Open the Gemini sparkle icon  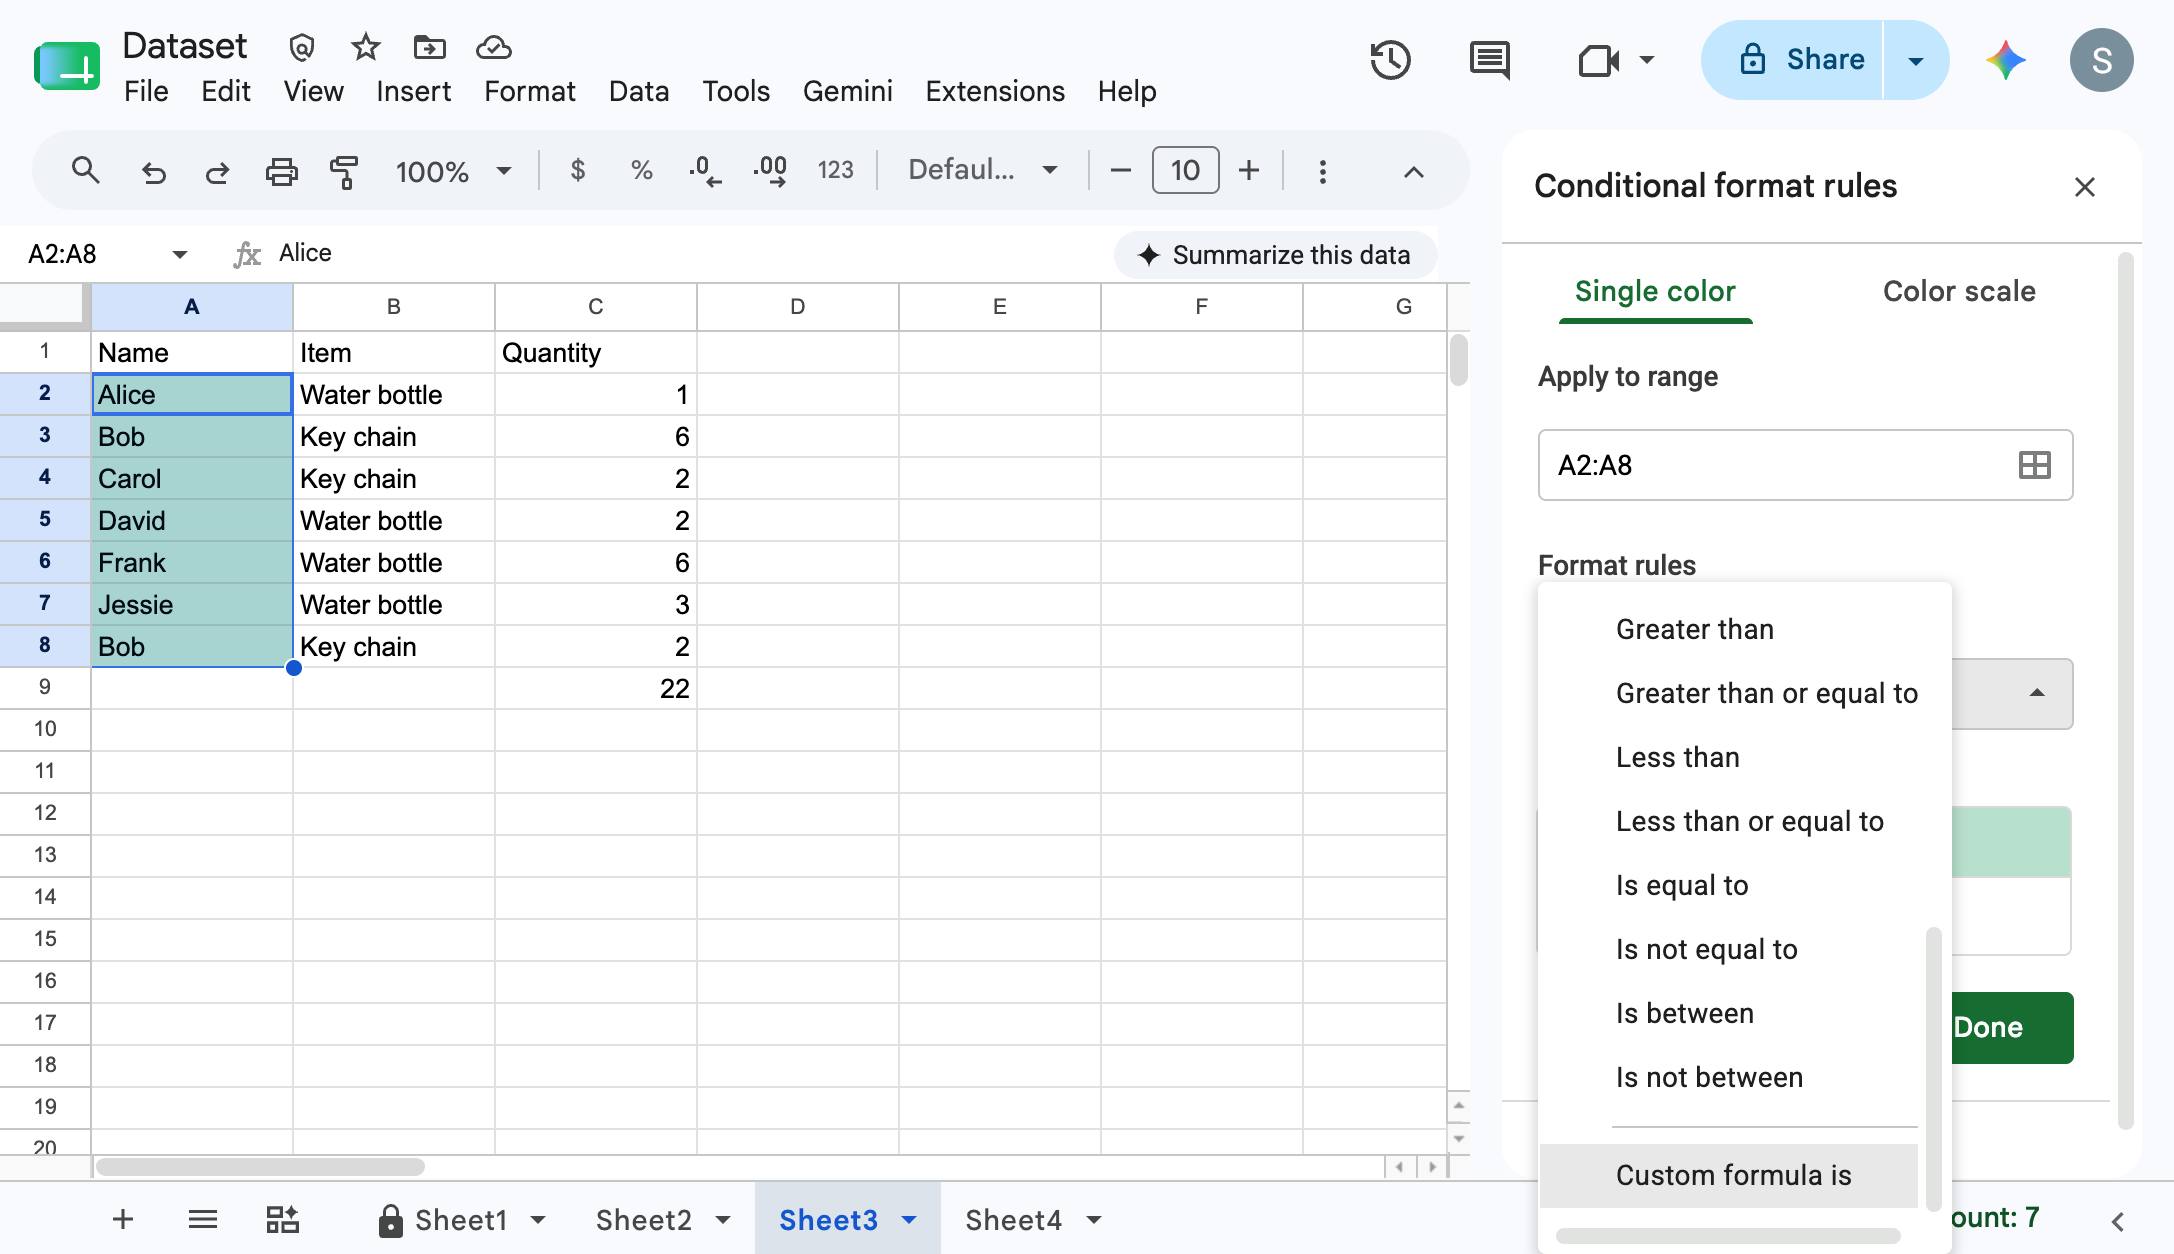(2005, 60)
